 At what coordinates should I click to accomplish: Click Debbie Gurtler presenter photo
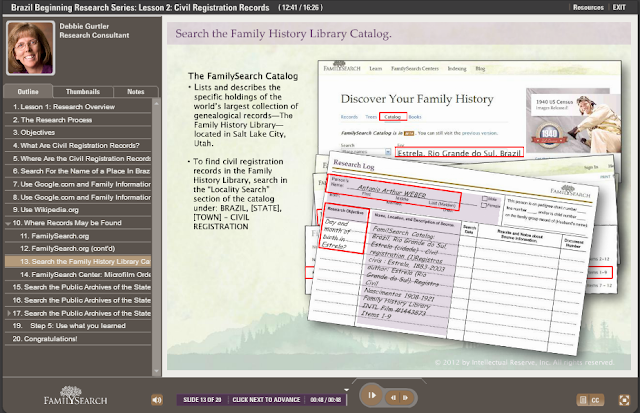30,48
